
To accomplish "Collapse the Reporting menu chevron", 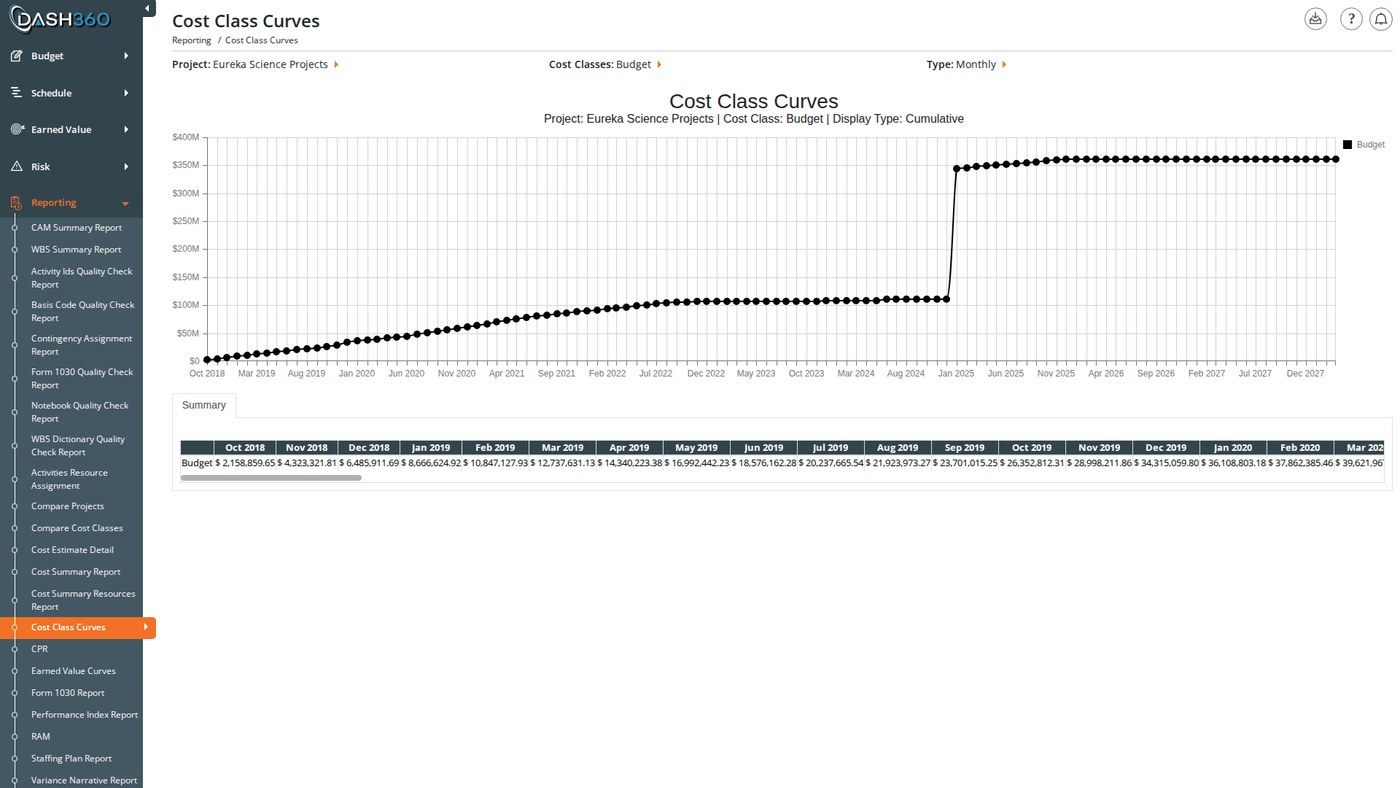I will coord(126,204).
